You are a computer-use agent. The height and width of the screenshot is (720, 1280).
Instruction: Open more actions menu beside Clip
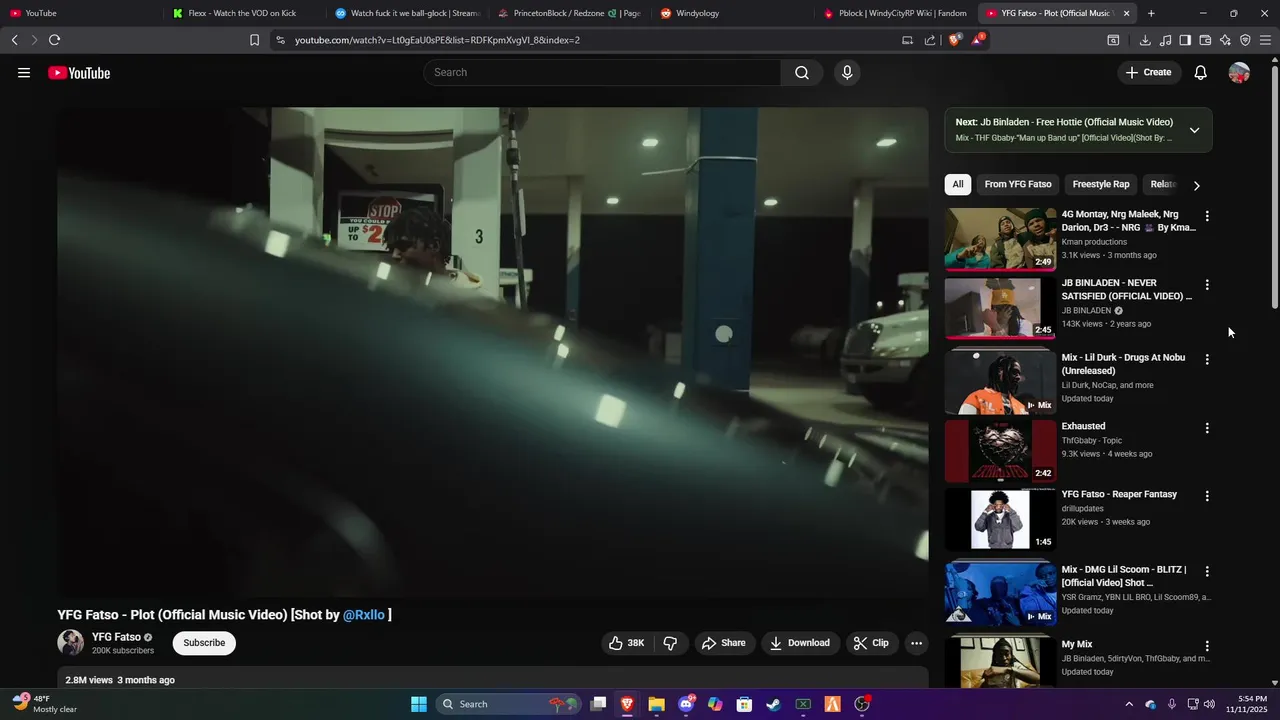pyautogui.click(x=916, y=643)
